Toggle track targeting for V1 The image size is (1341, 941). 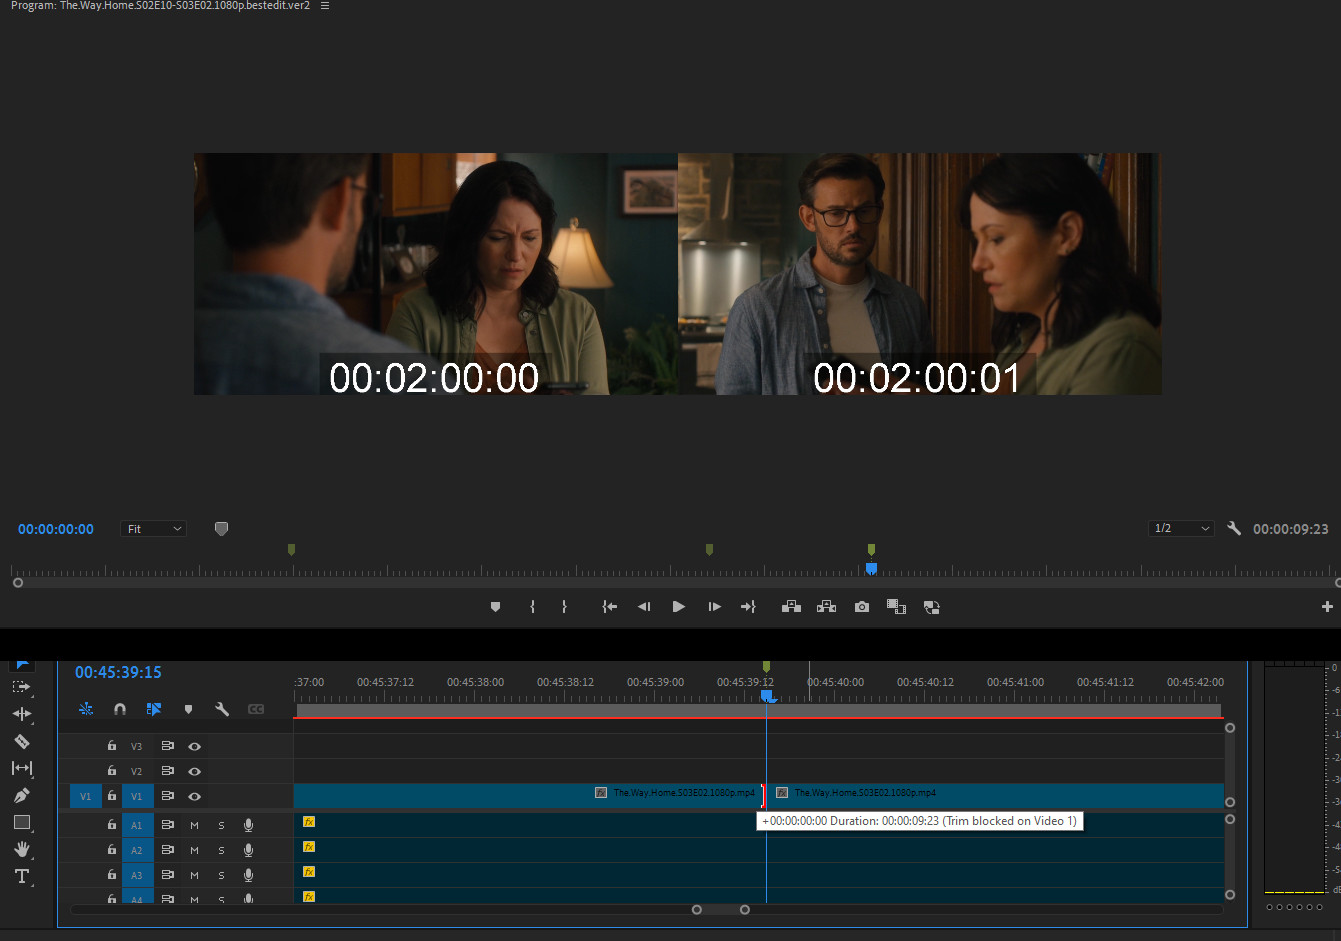click(137, 796)
